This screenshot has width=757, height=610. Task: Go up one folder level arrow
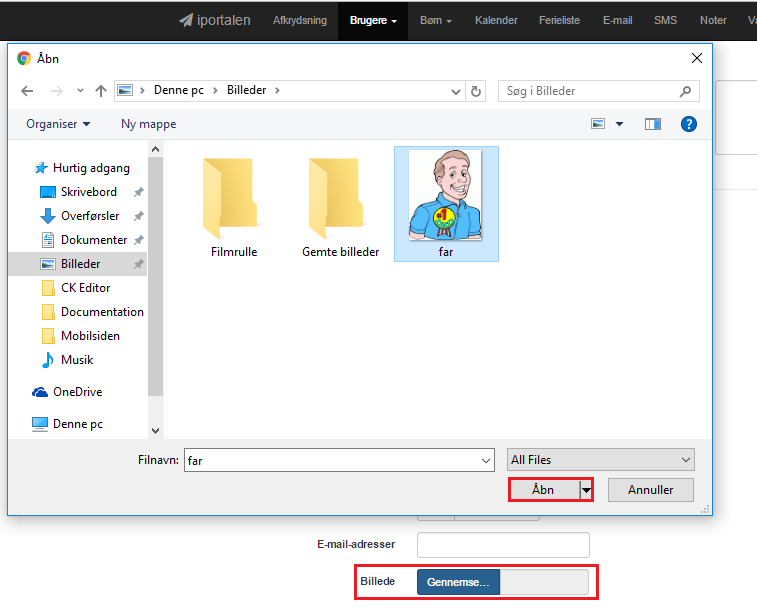point(100,91)
